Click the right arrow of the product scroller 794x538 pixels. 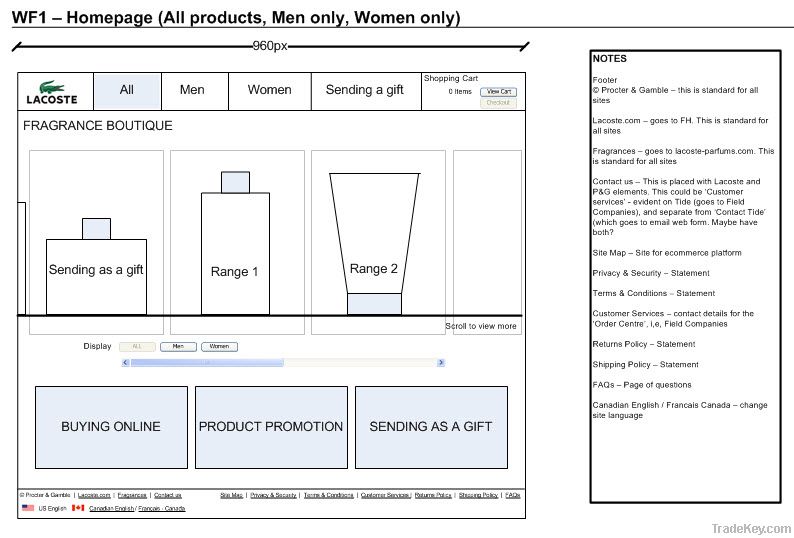tap(441, 363)
